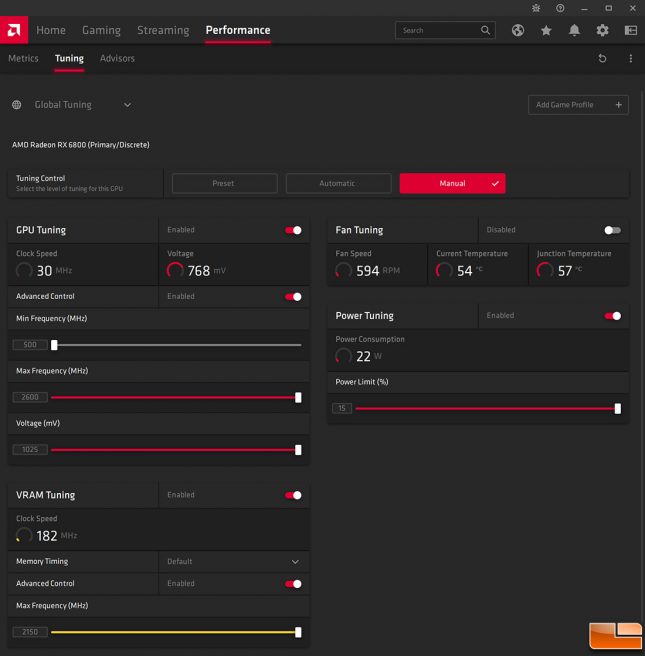This screenshot has height=656, width=645.
Task: Toggle the GPU Tuning switch
Action: 293,230
